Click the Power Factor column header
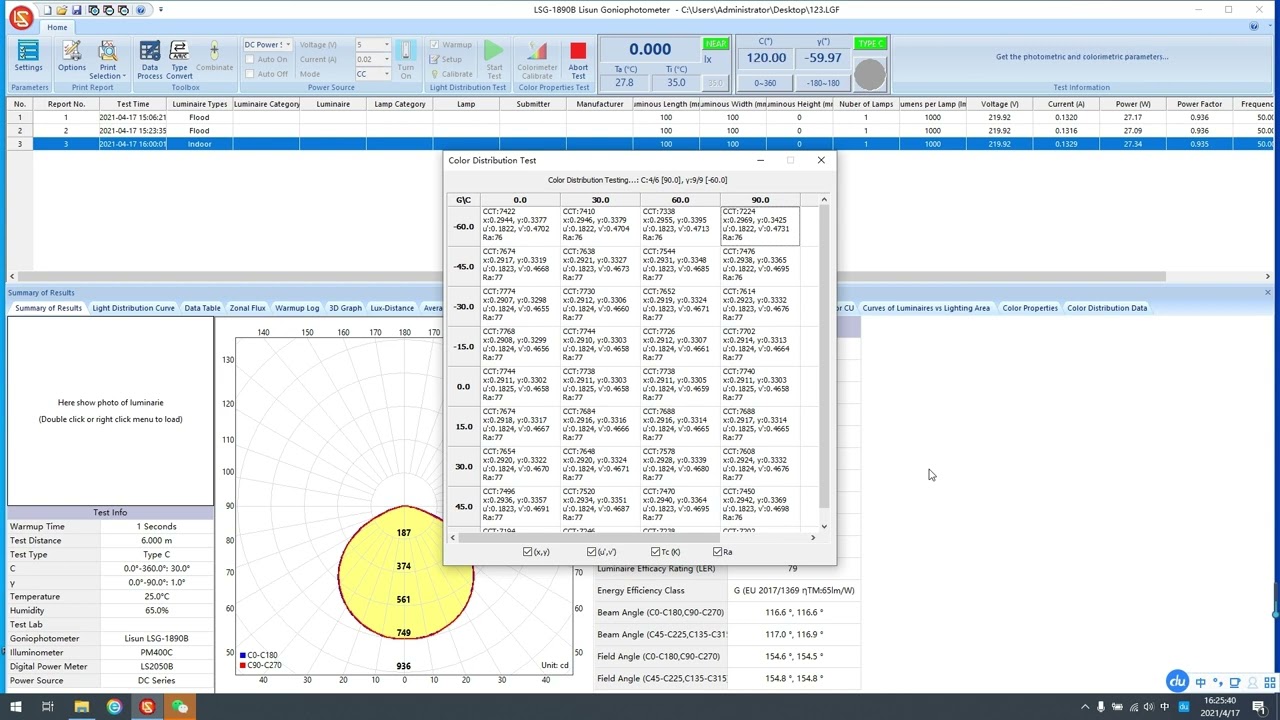This screenshot has width=1280, height=720. tap(1199, 104)
